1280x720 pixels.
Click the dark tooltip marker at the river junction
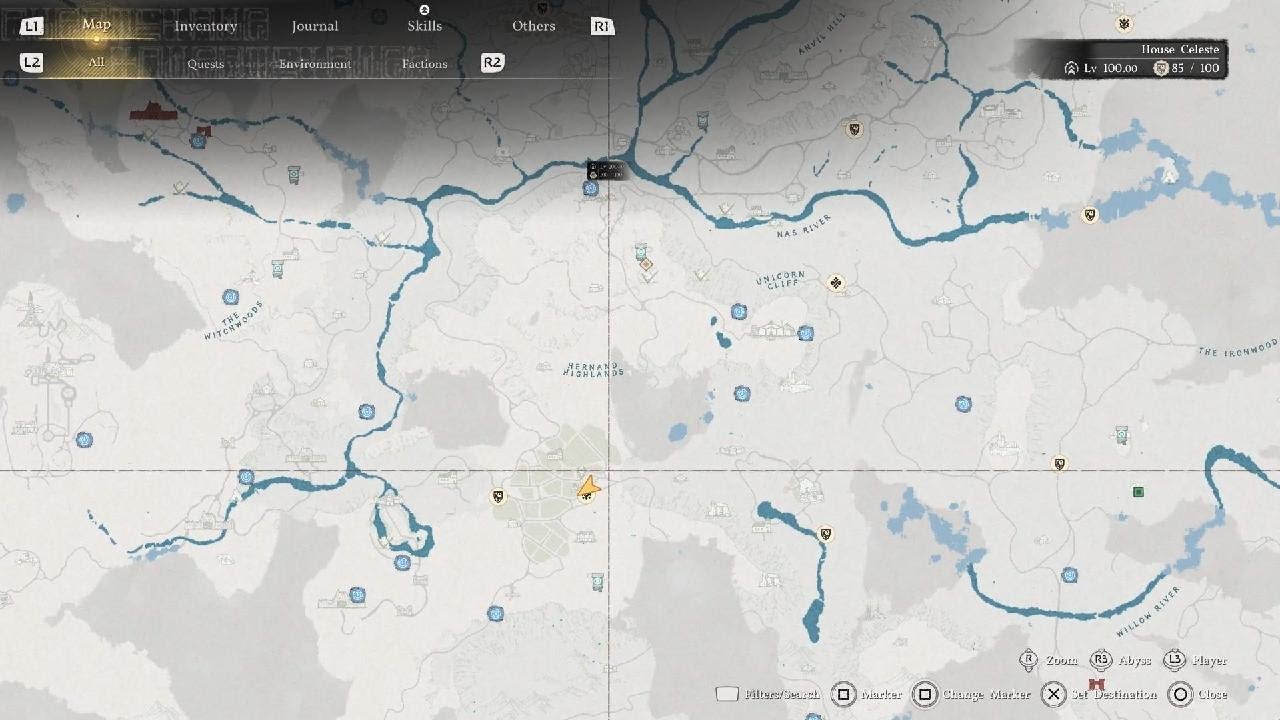click(606, 171)
